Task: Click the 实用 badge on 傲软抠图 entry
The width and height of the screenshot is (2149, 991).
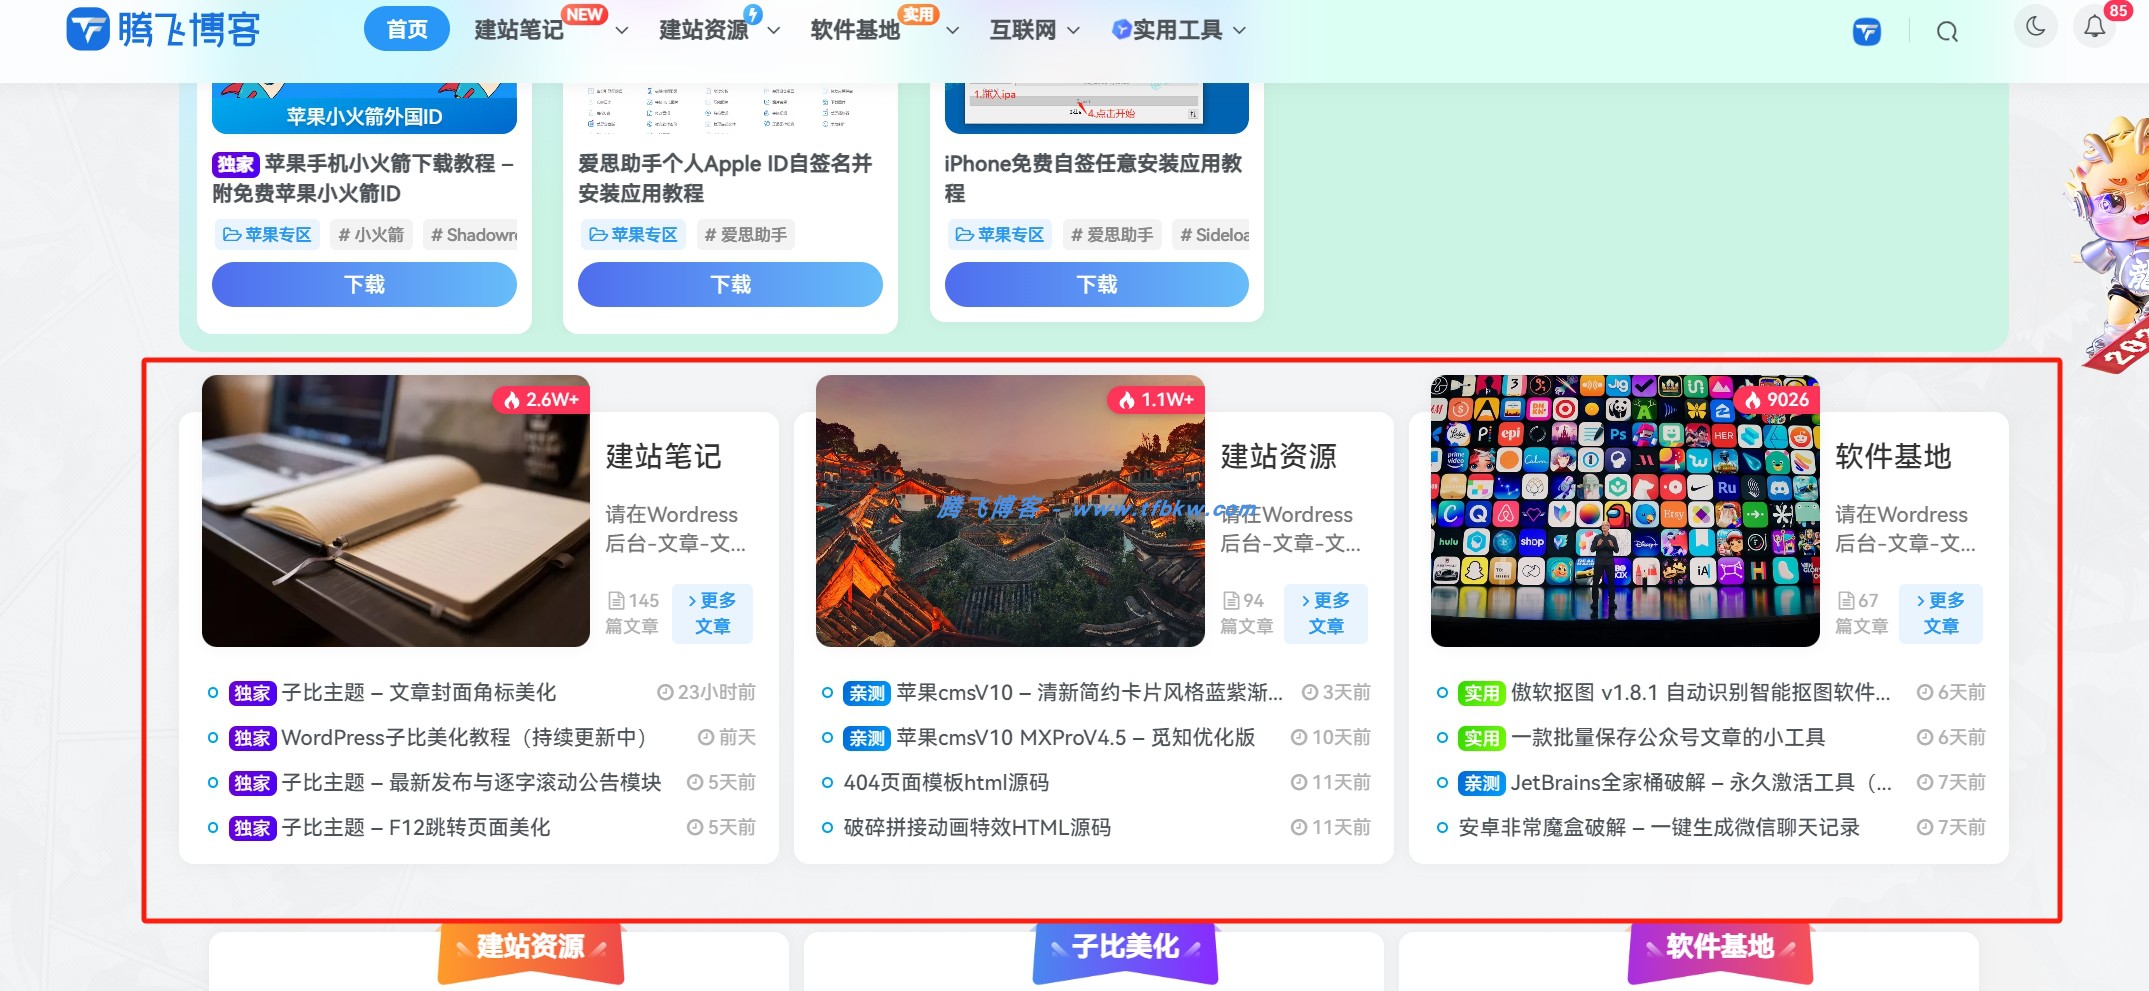Action: point(1480,692)
